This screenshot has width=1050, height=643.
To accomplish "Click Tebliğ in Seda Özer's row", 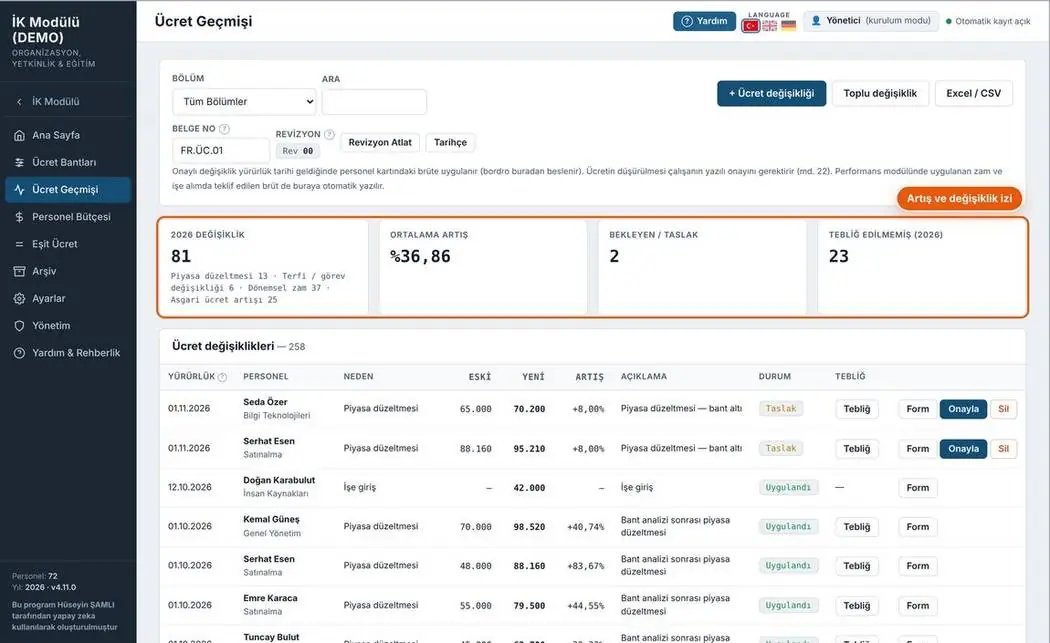I will pos(856,409).
